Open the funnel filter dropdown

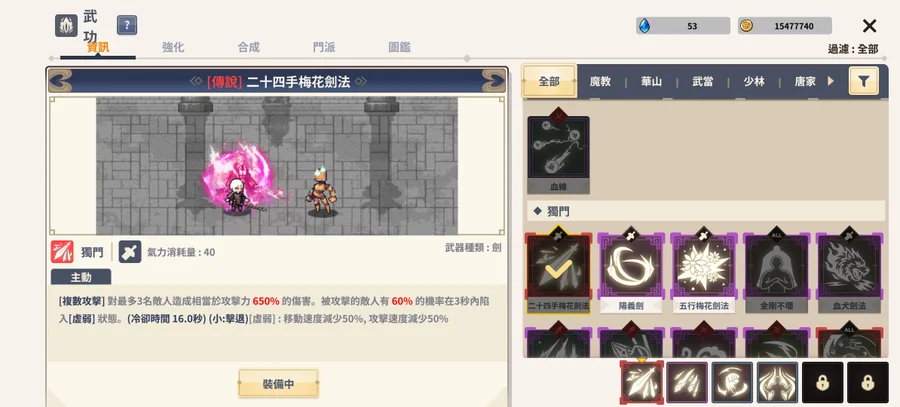point(863,82)
